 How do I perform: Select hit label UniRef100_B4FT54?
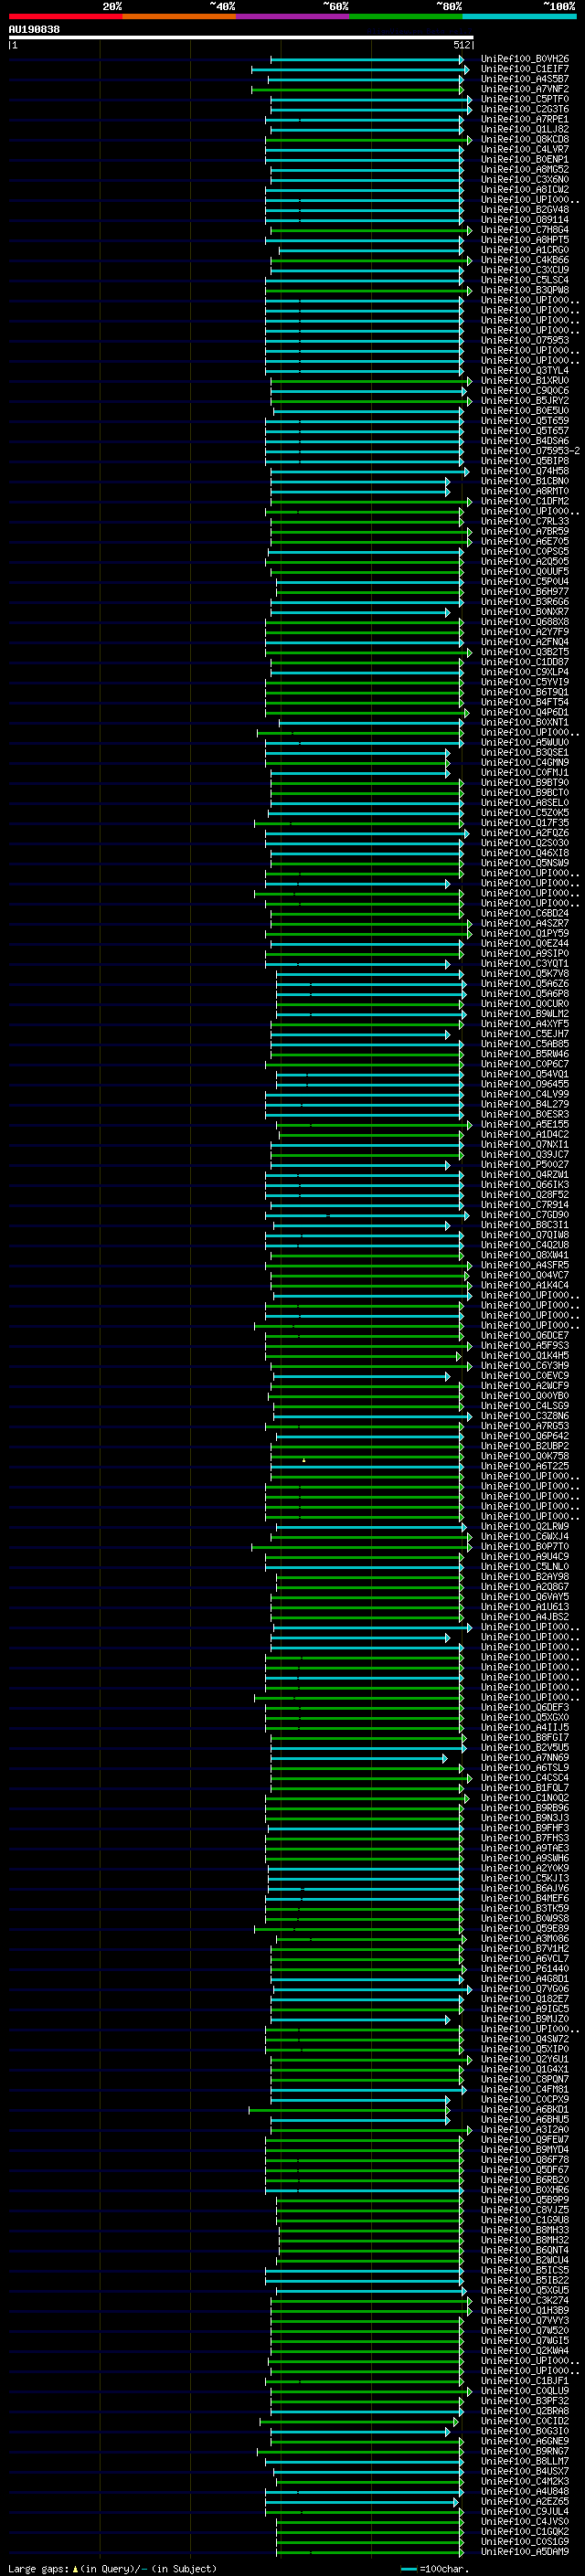(x=524, y=702)
